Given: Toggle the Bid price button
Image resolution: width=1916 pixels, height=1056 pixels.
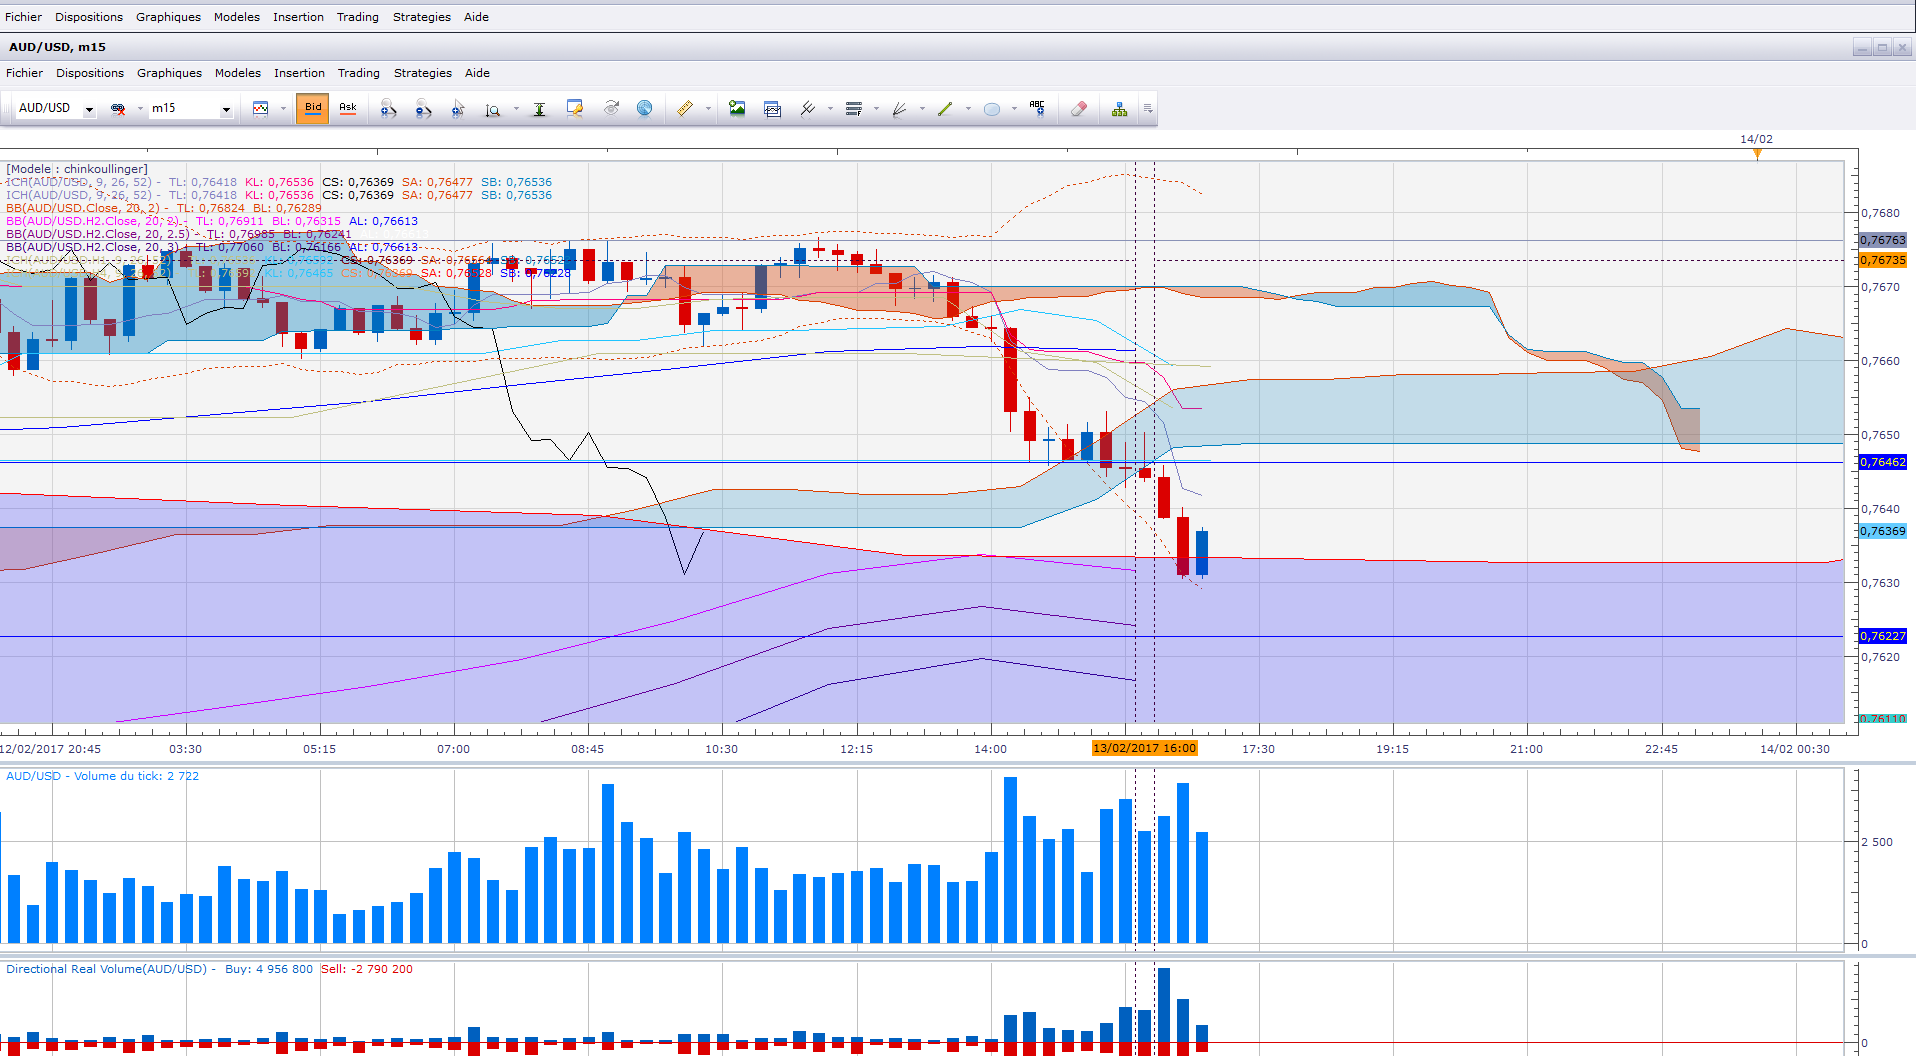Looking at the screenshot, I should pos(313,108).
